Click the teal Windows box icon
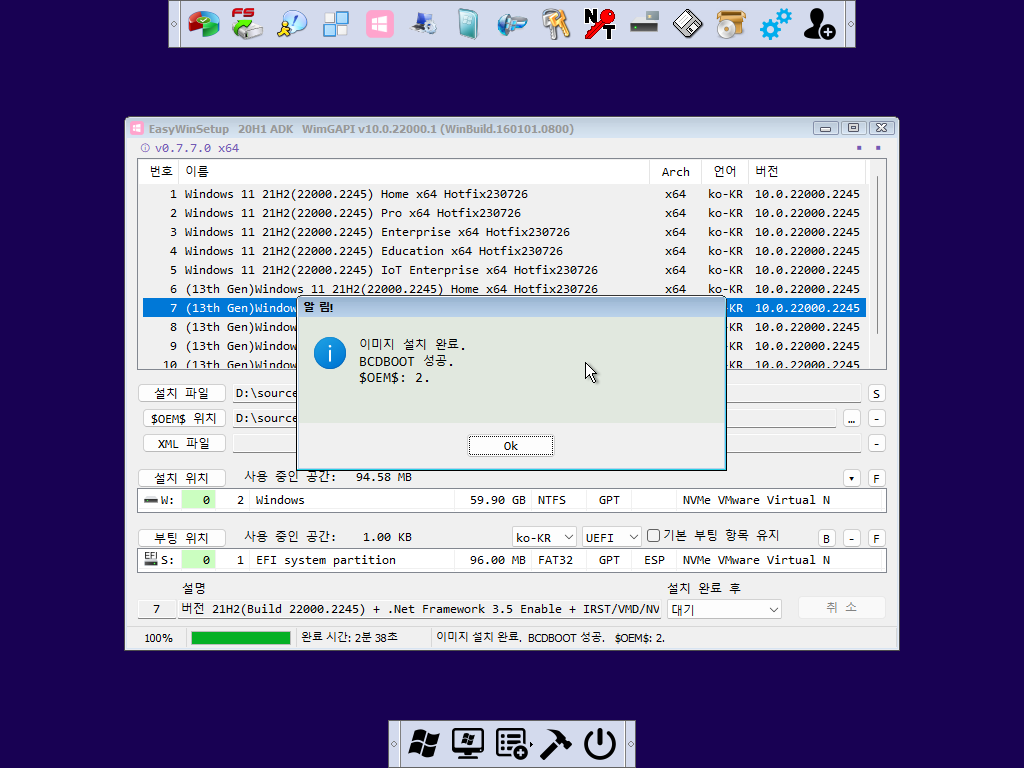Viewport: 1024px width, 768px height. [468, 24]
